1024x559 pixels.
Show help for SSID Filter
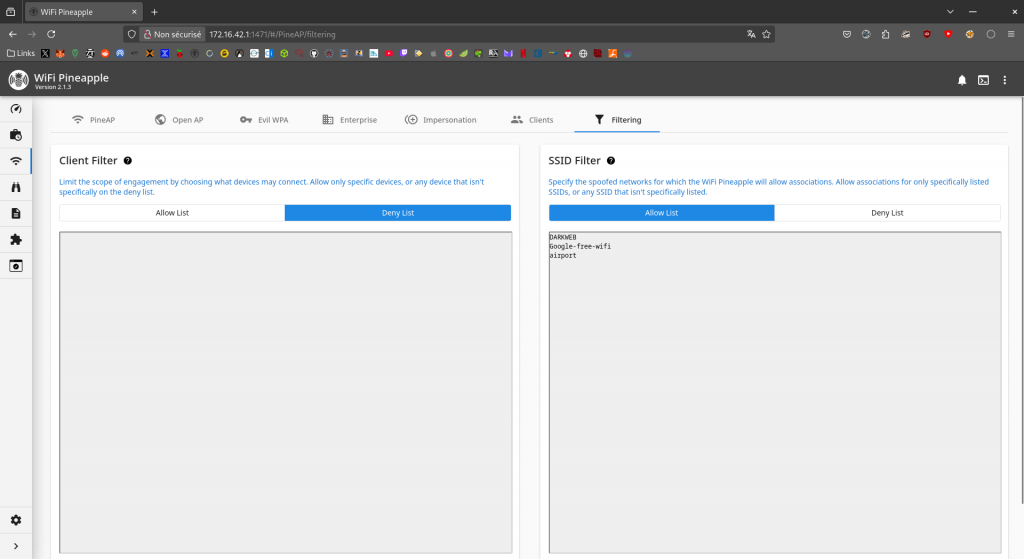pyautogui.click(x=611, y=161)
